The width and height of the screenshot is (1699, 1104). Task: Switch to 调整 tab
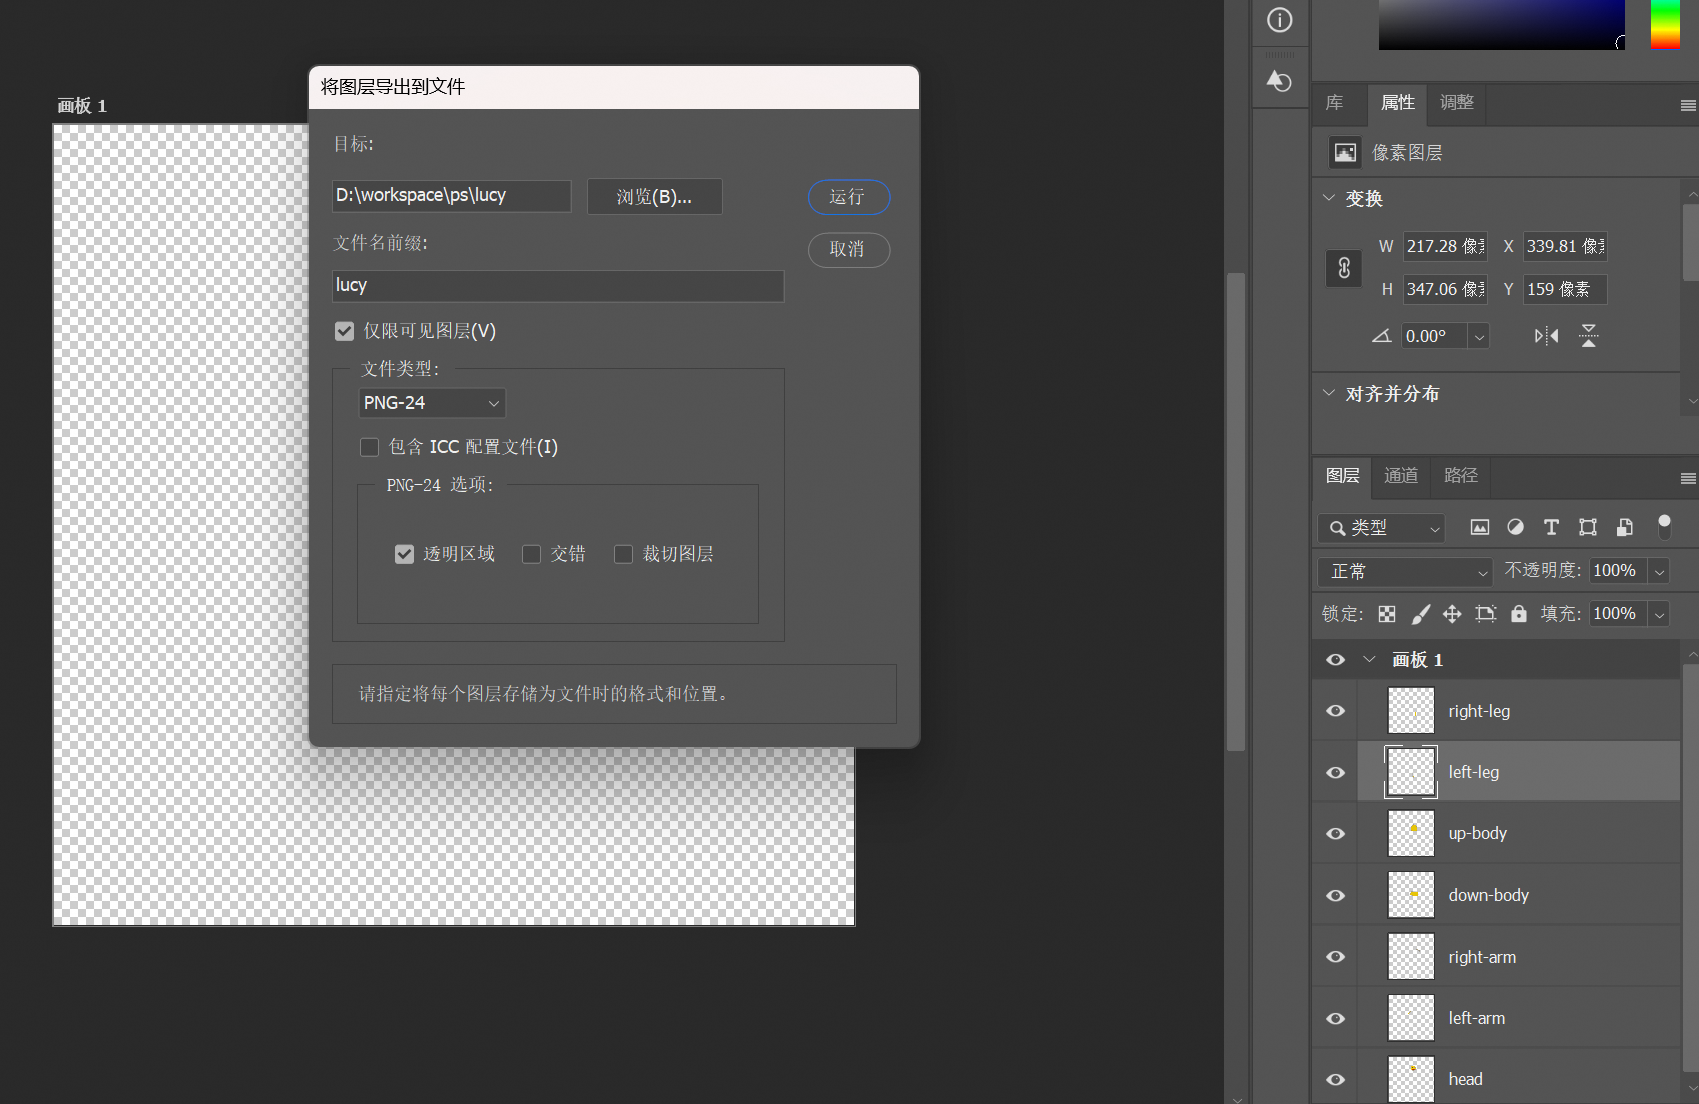(x=1457, y=103)
